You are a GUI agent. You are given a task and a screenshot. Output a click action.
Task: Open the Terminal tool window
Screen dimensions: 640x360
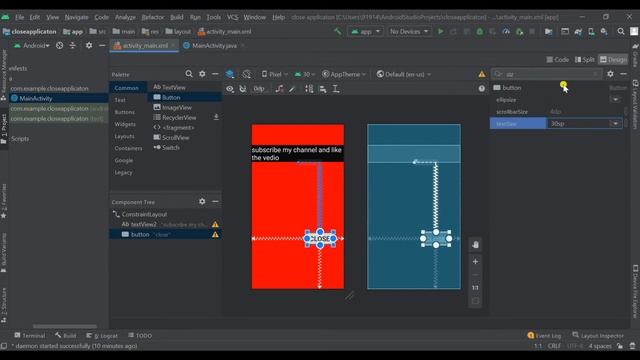[x=29, y=336]
